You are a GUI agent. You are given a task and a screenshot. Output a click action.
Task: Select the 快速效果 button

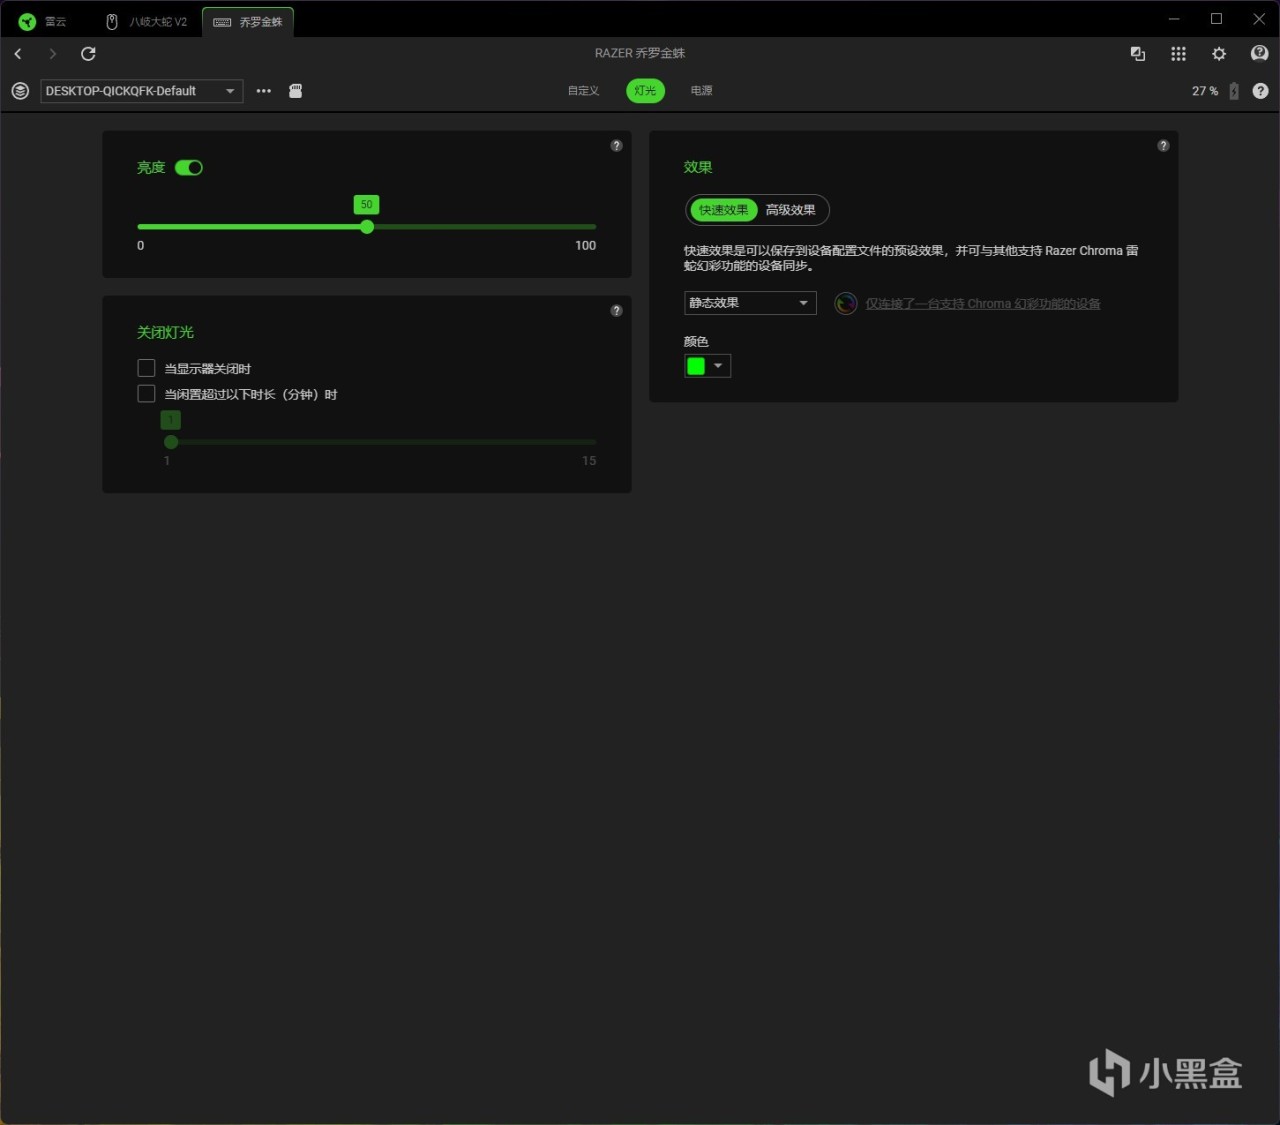click(723, 210)
